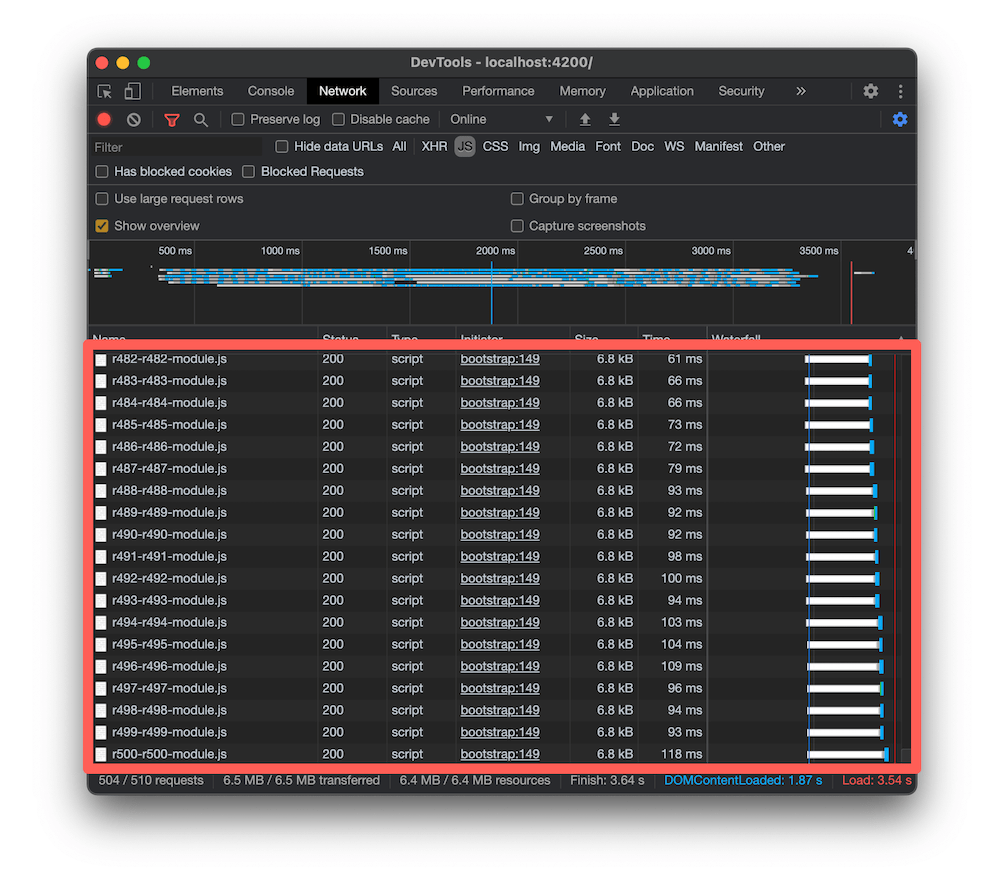The height and width of the screenshot is (883, 1000).
Task: Open the DevTools three-dot menu
Action: click(901, 91)
